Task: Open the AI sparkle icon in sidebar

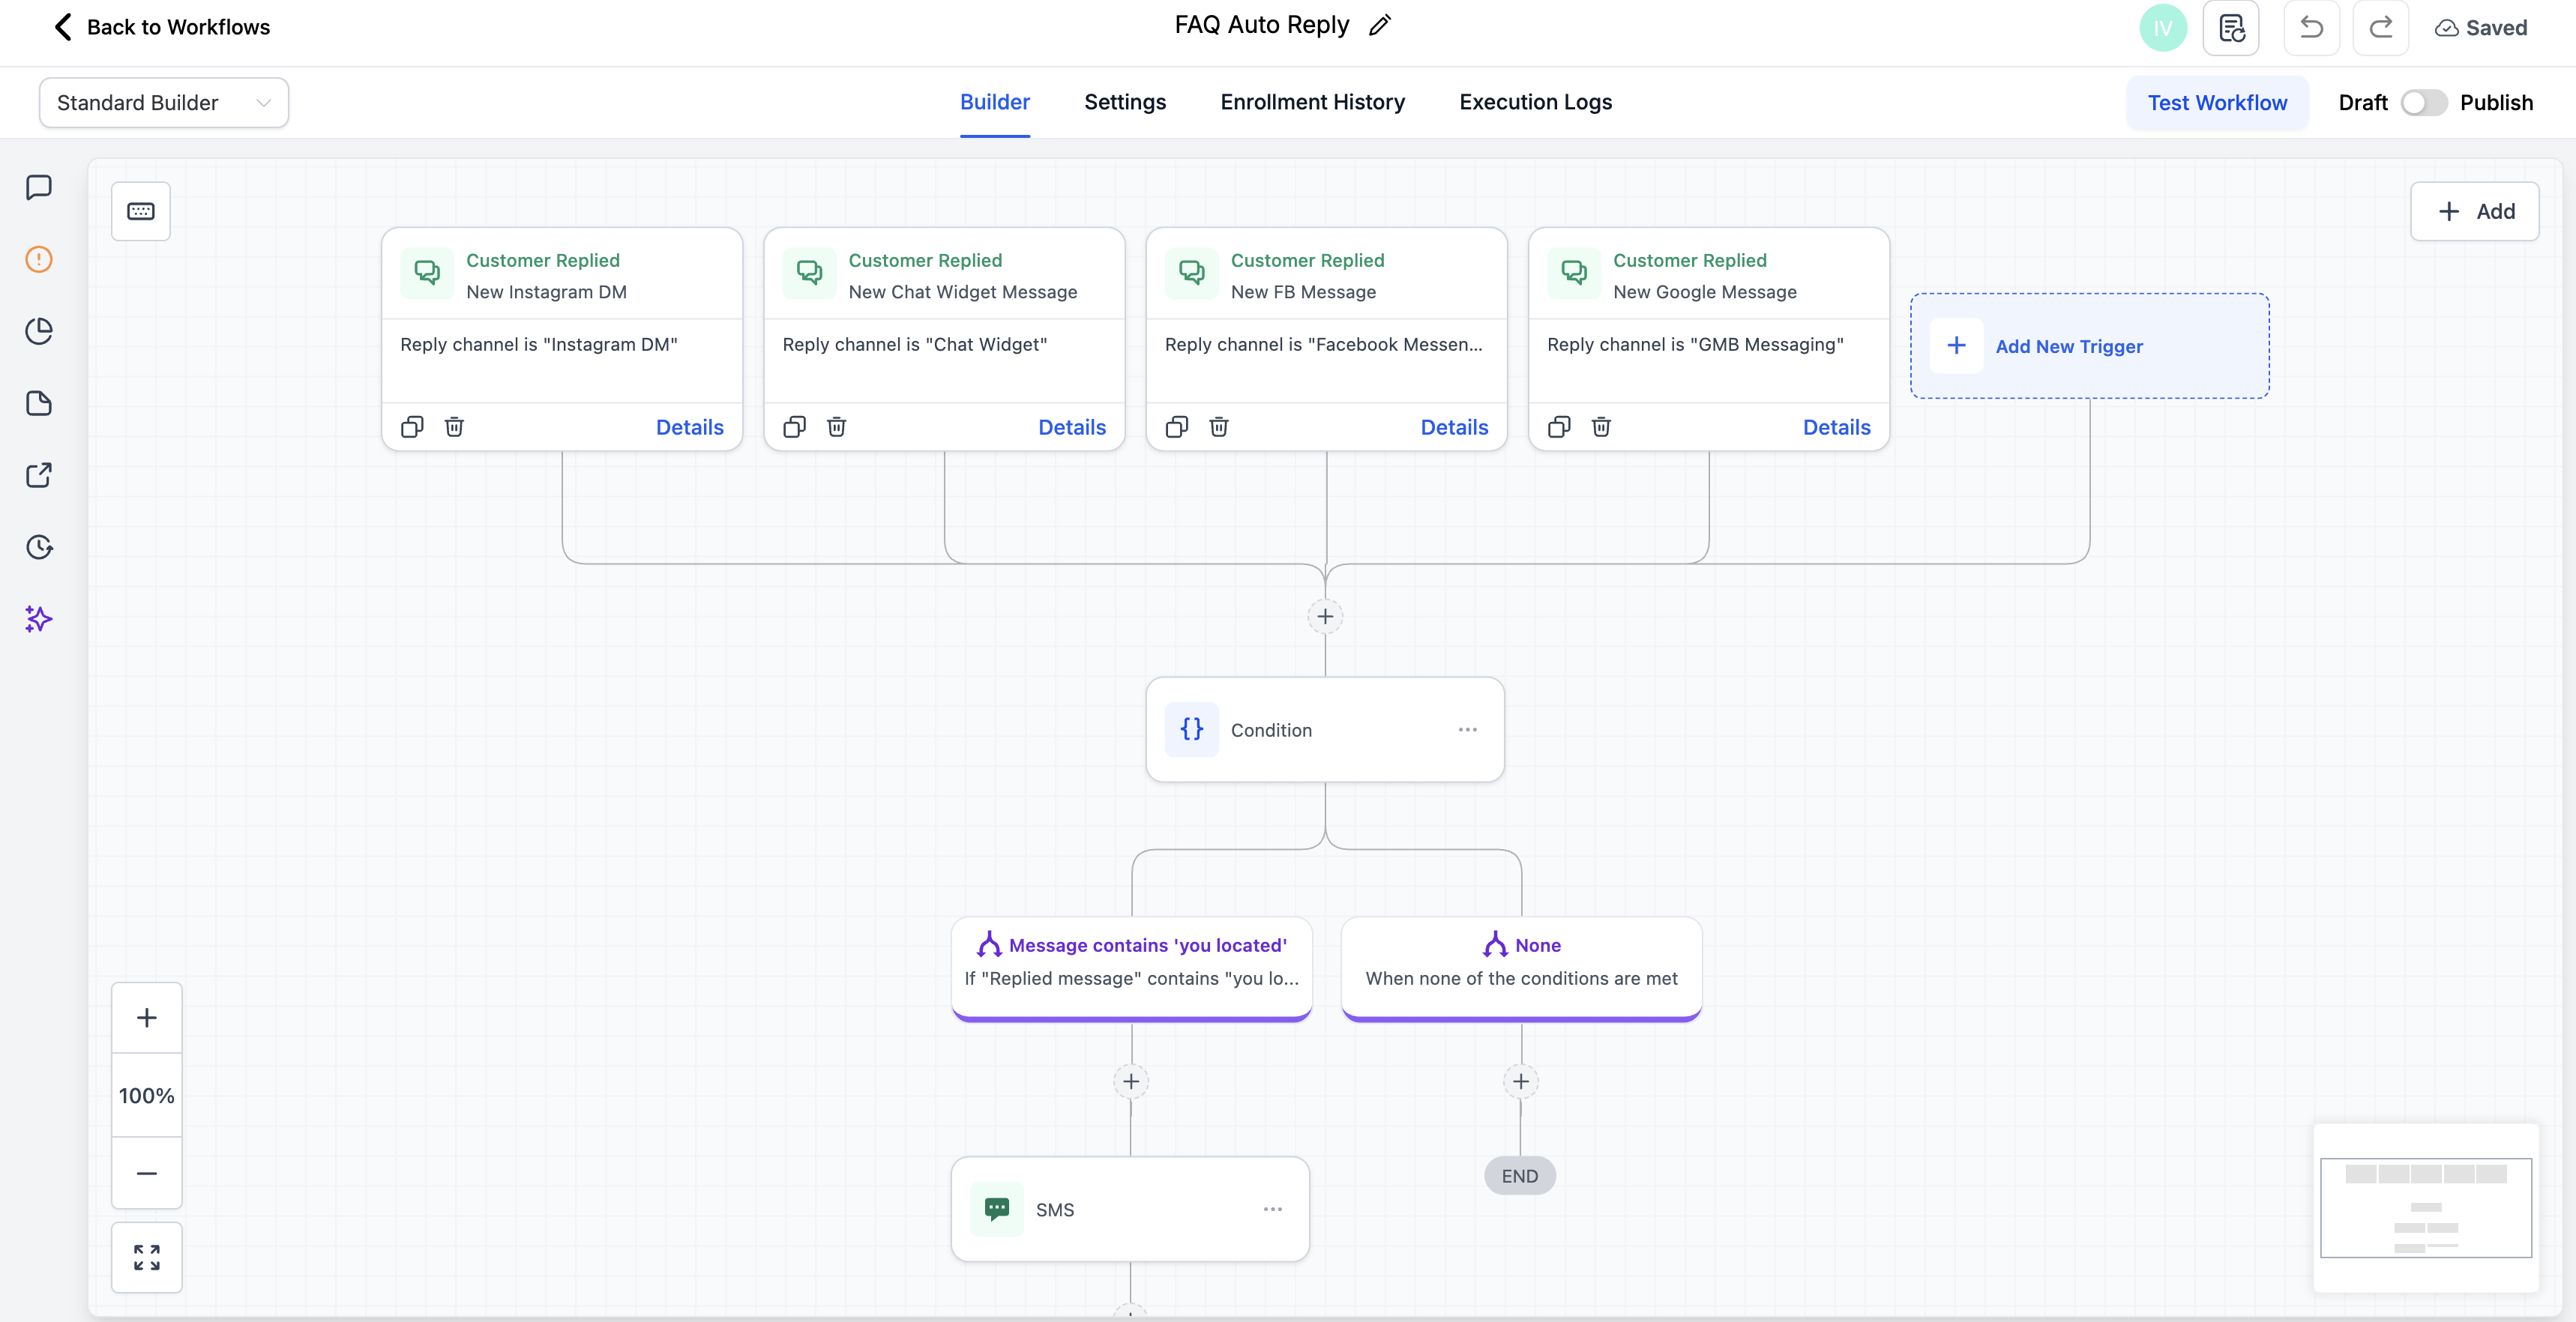Action: pos(39,619)
